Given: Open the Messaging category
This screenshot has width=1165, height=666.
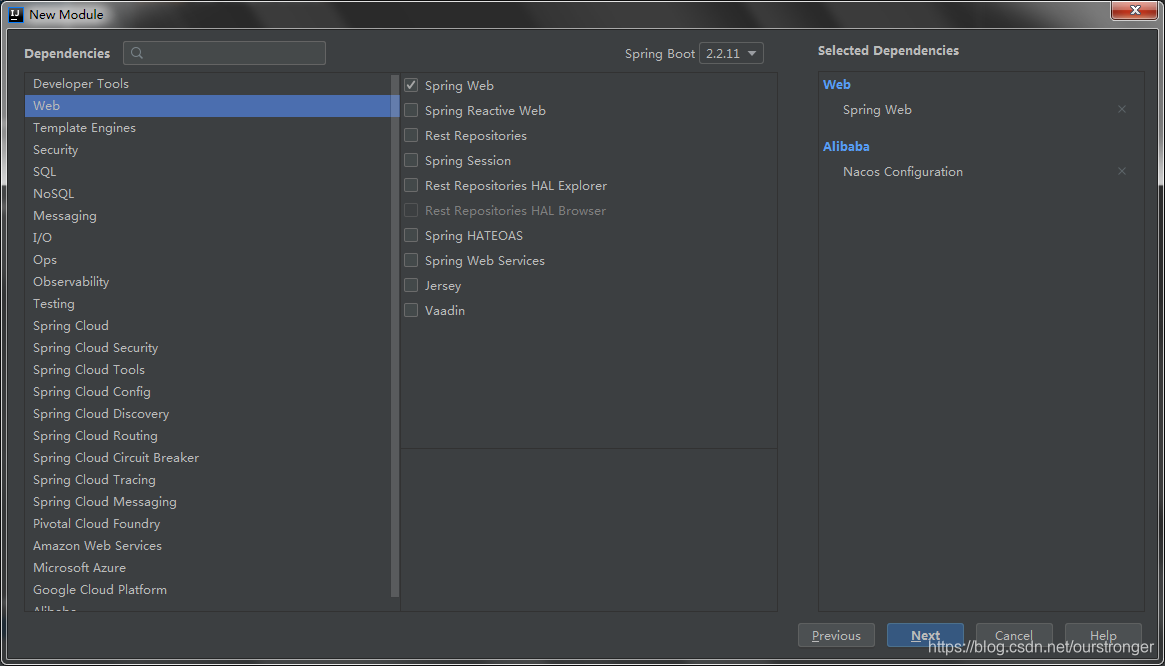Looking at the screenshot, I should coord(209,216).
